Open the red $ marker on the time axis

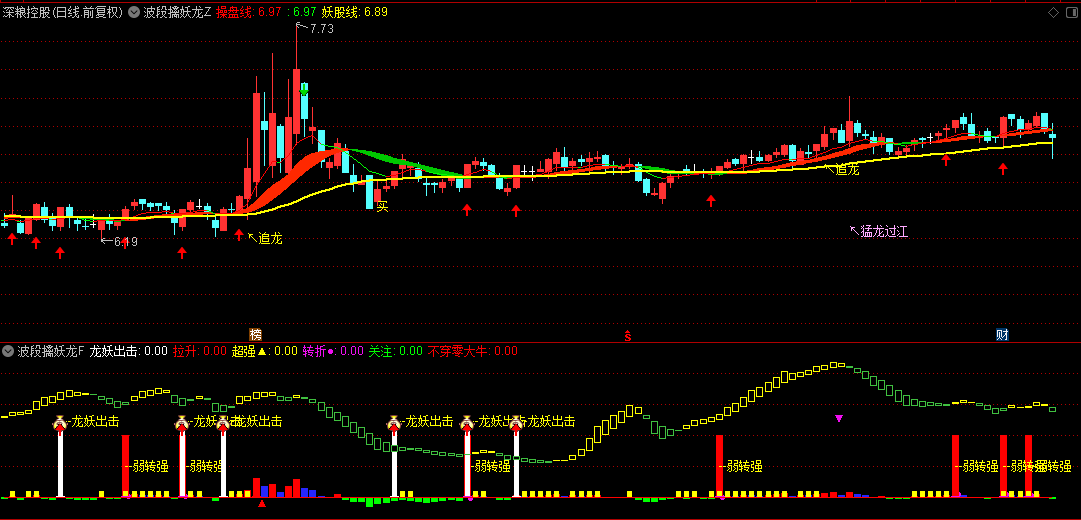coord(628,335)
